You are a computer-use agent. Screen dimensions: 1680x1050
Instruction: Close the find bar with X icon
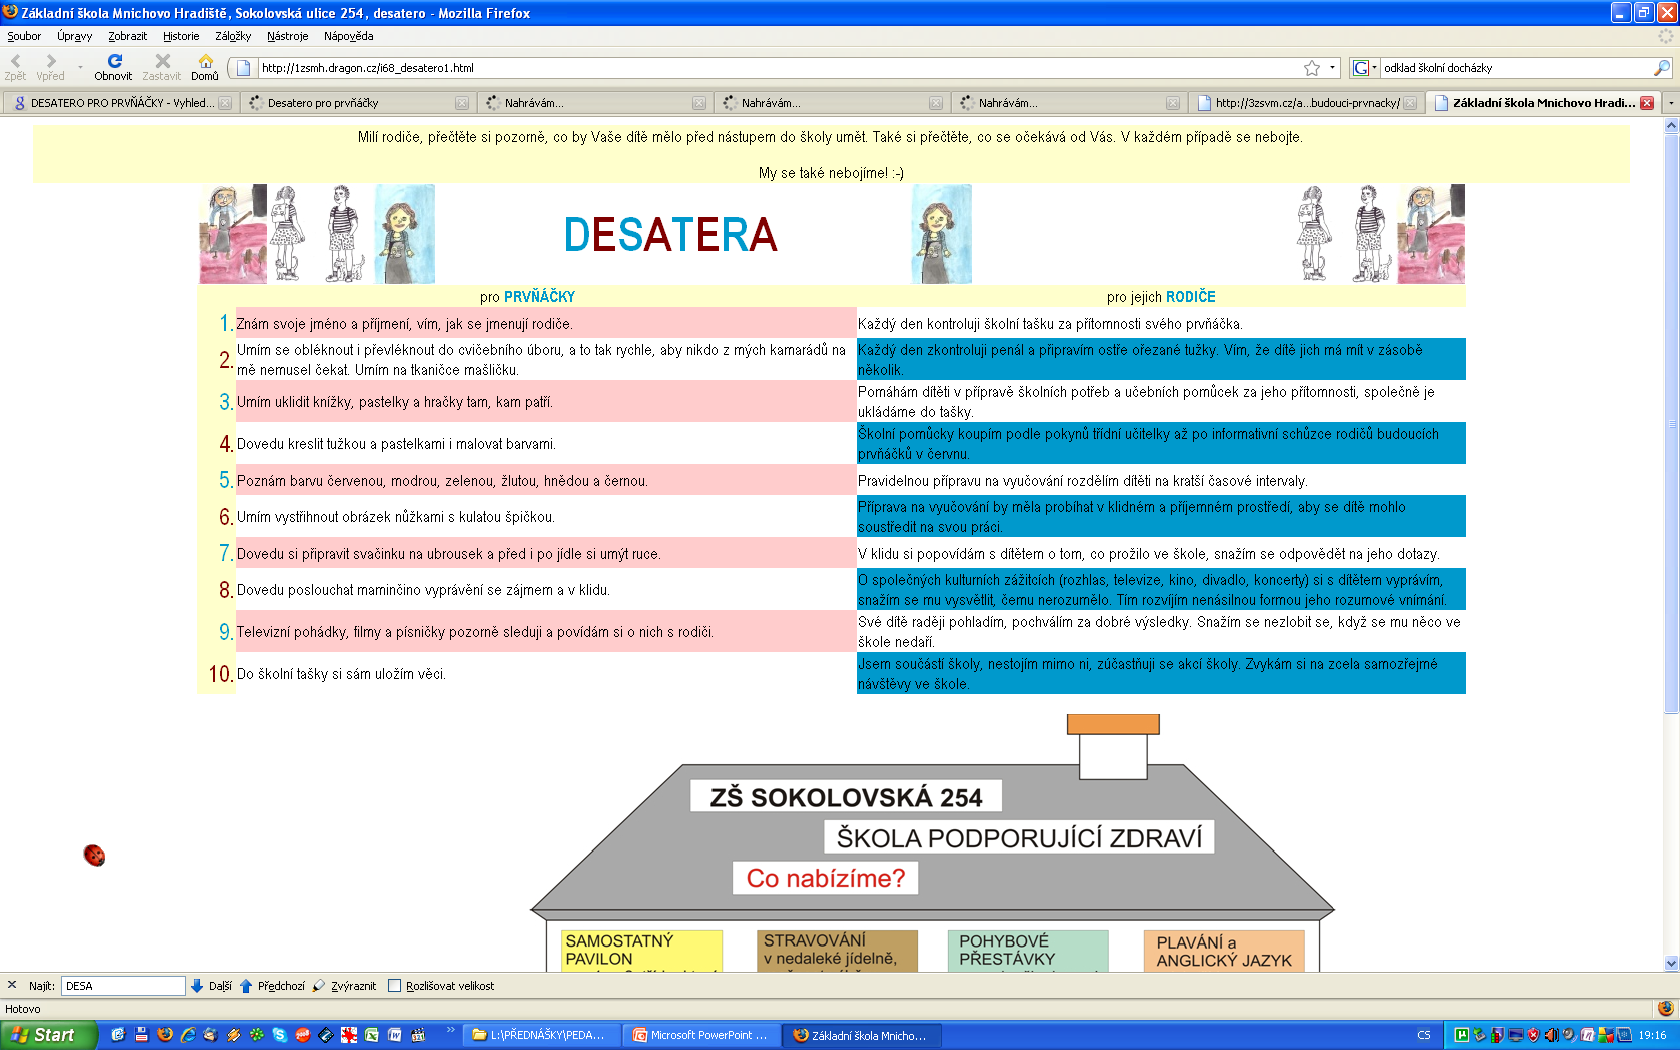(x=12, y=985)
